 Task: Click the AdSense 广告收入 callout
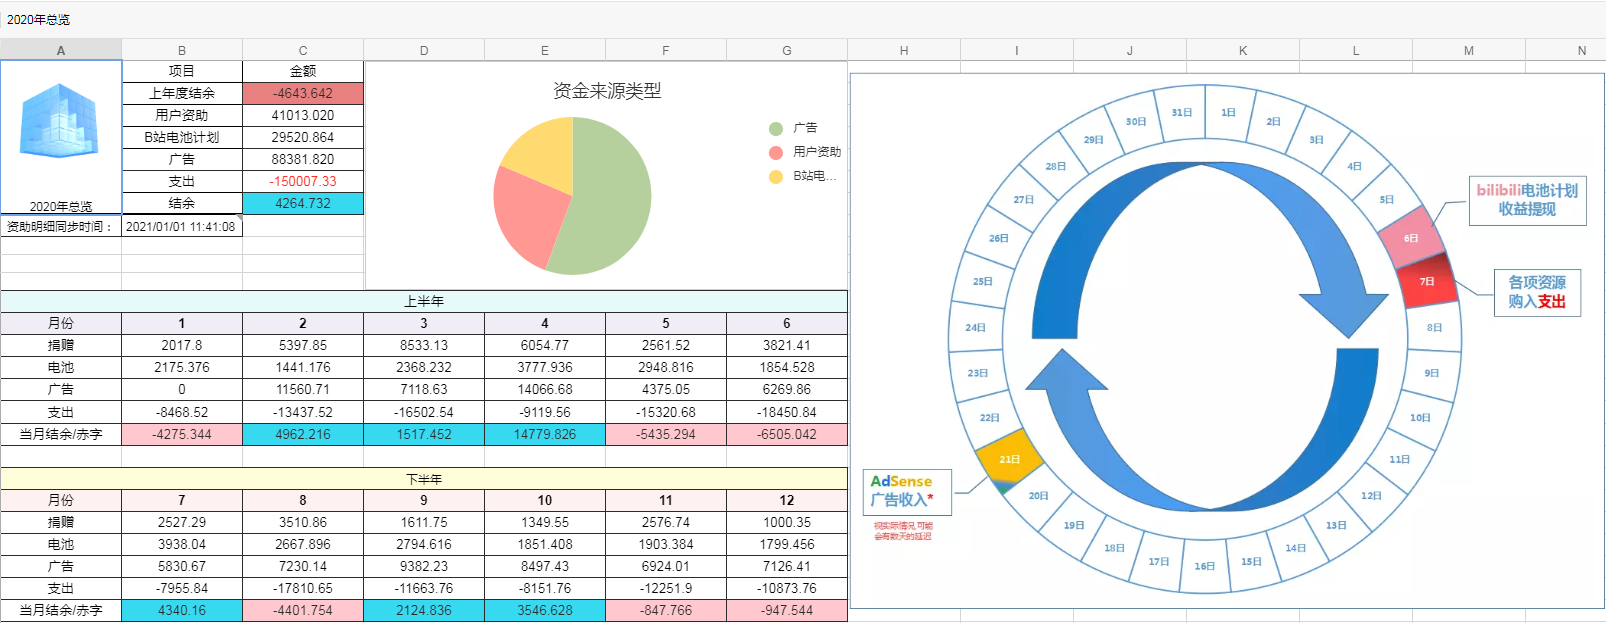(907, 491)
